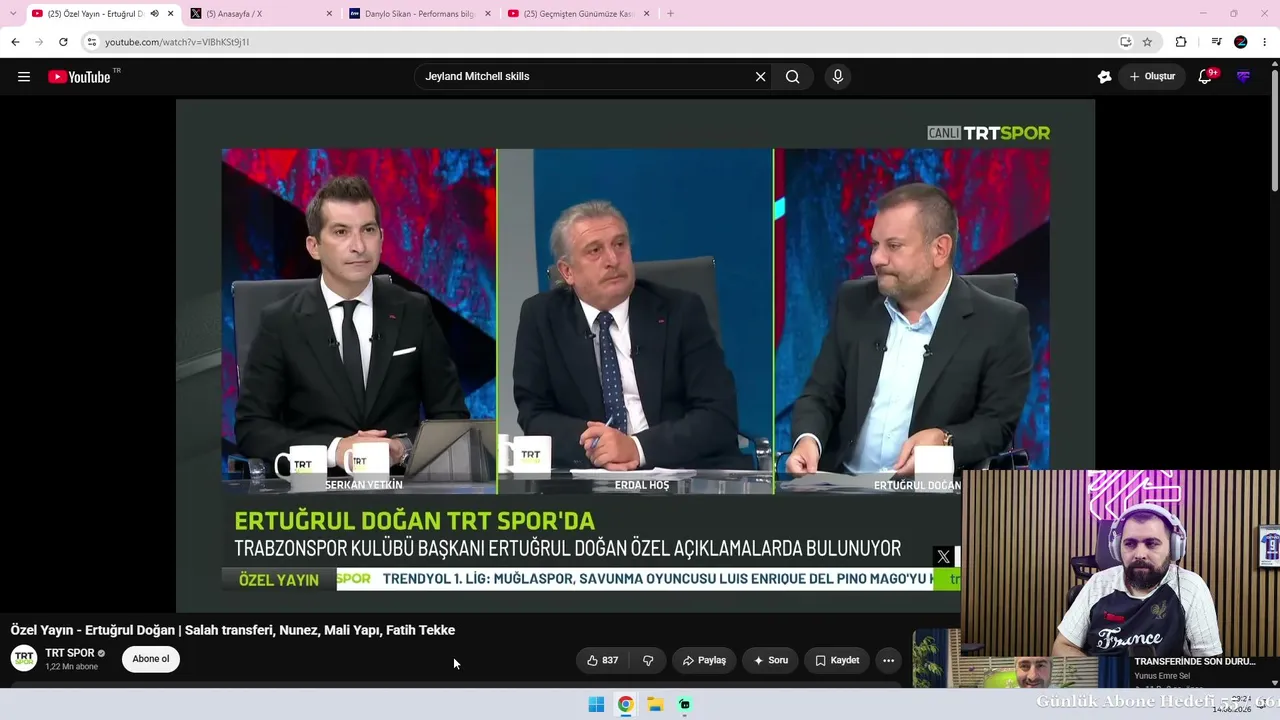The height and width of the screenshot is (720, 1280).
Task: Open Chrome from the taskbar
Action: 625,704
